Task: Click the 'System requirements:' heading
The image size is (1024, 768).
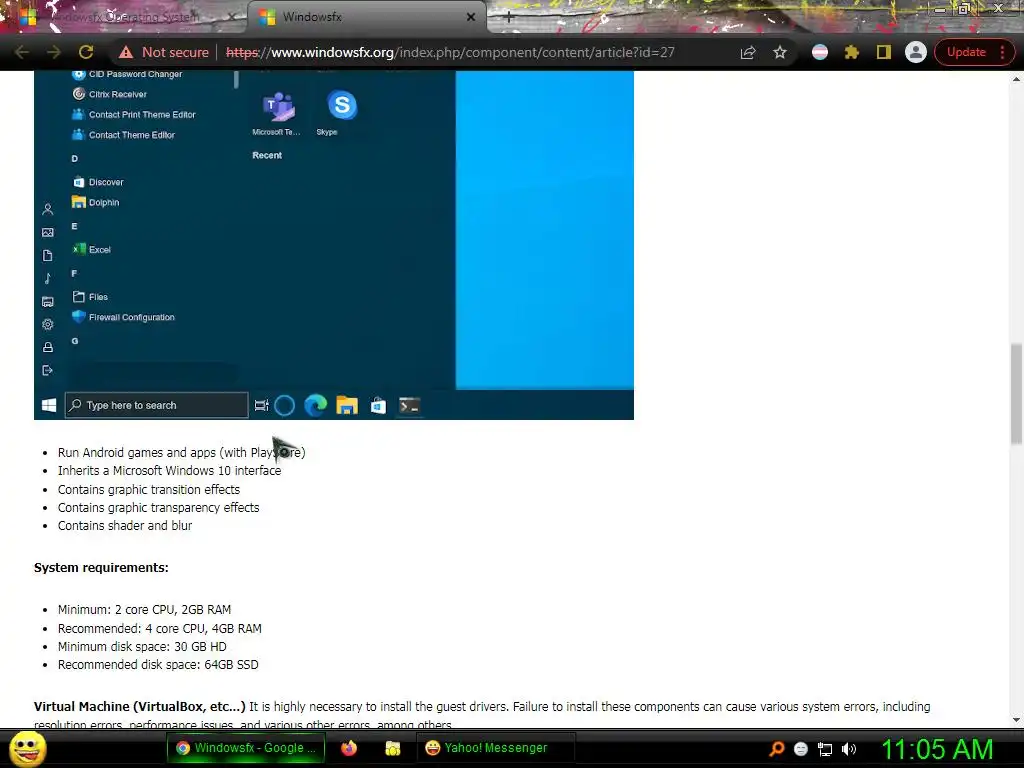Action: pos(101,568)
